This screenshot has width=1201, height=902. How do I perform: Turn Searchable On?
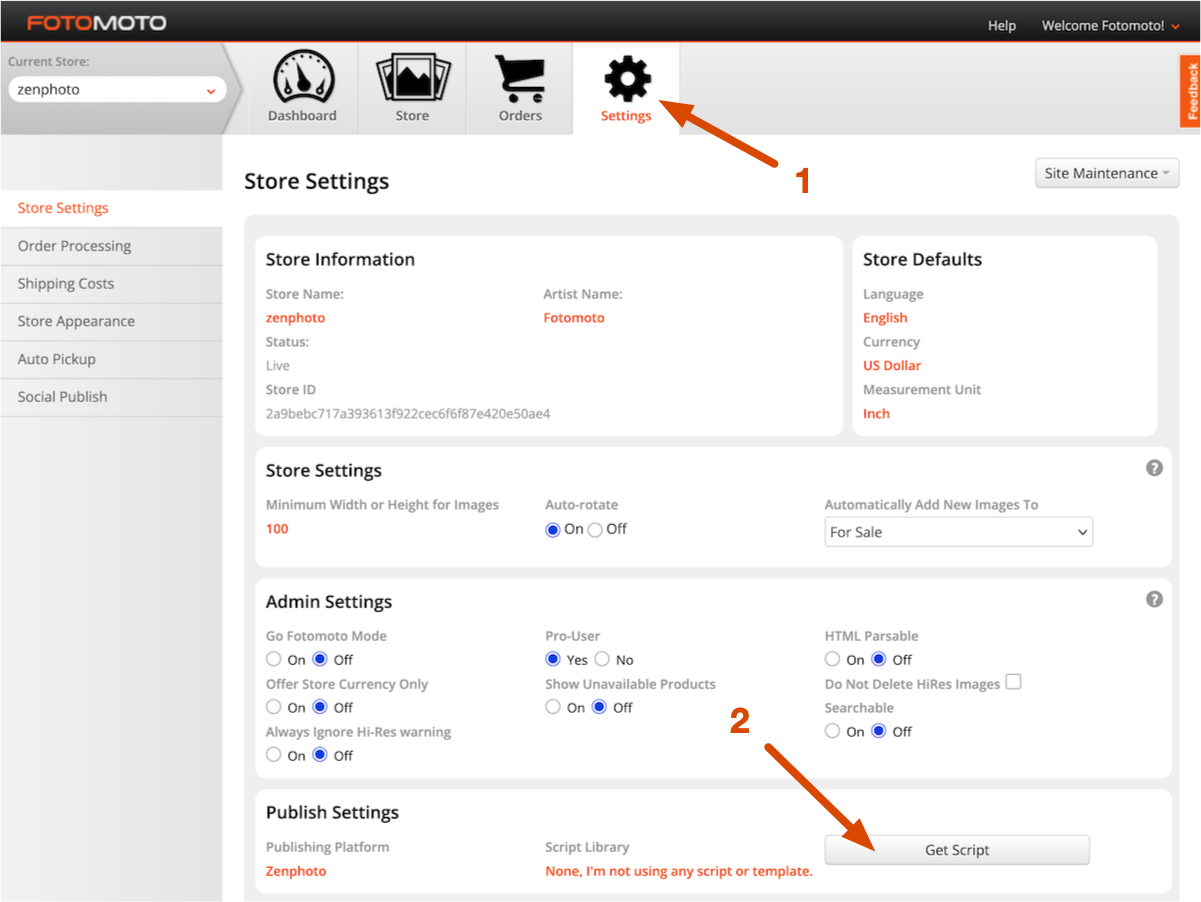tap(832, 731)
